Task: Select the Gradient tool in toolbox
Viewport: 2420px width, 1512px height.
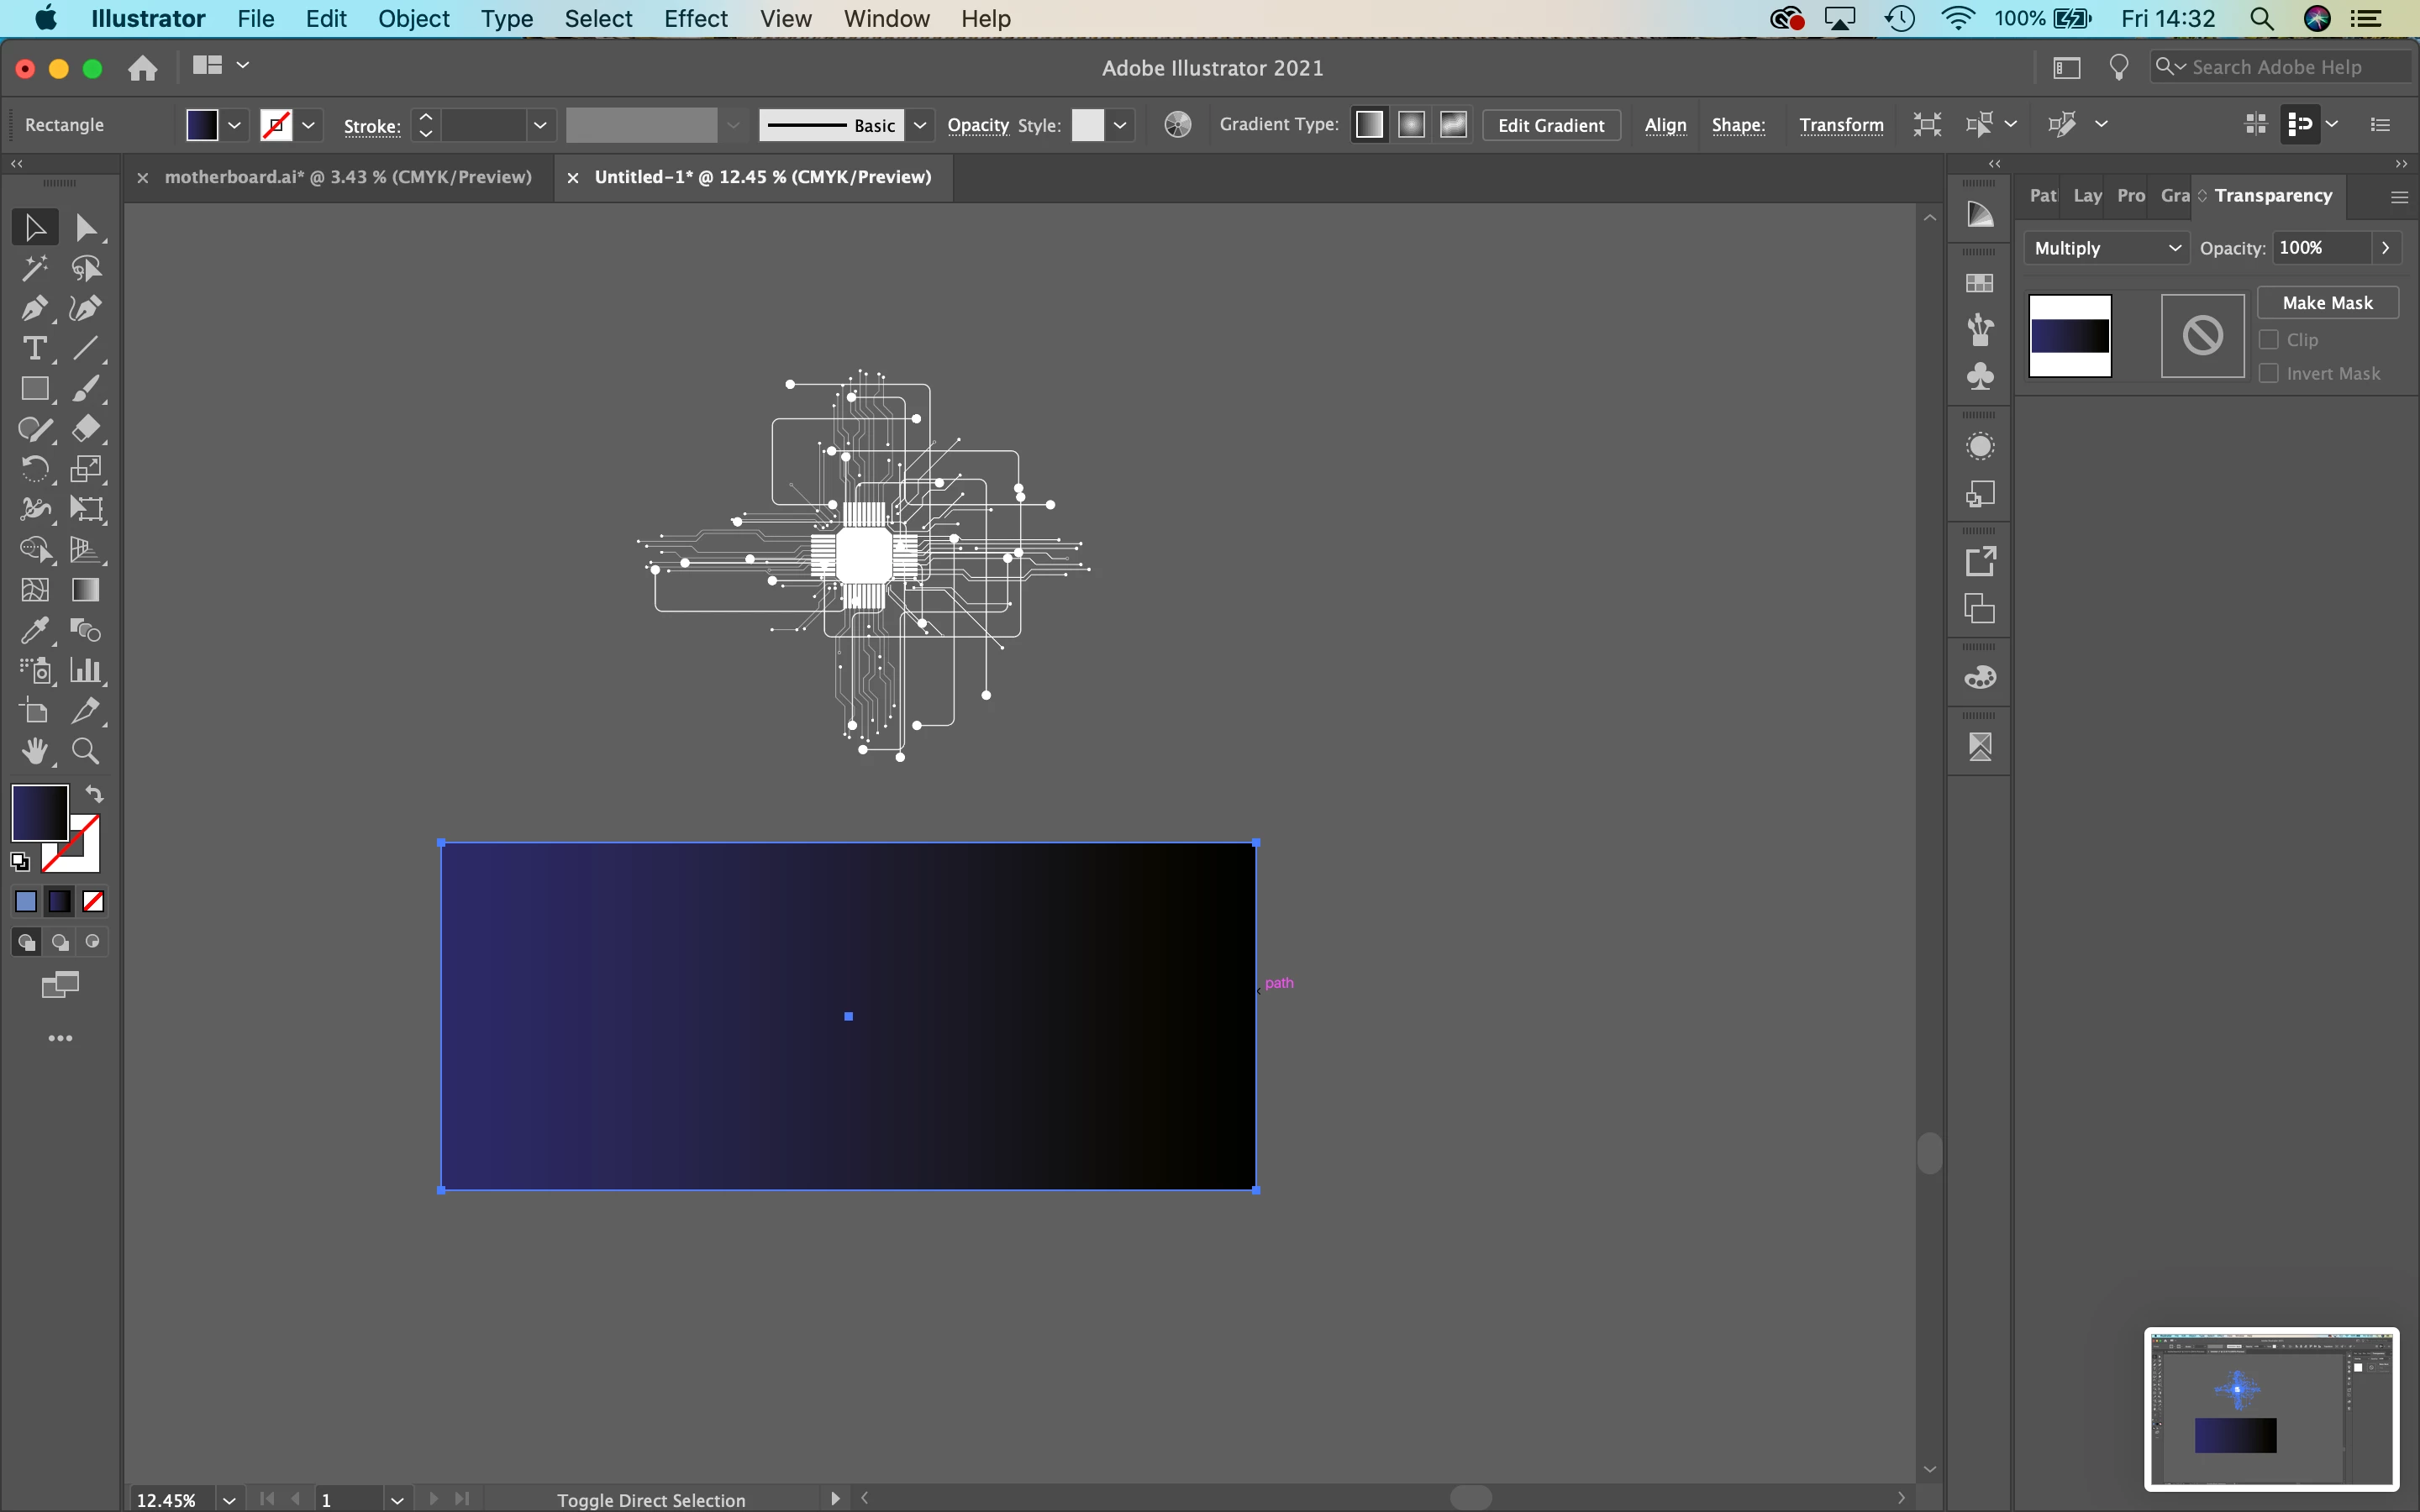Action: coord(86,590)
